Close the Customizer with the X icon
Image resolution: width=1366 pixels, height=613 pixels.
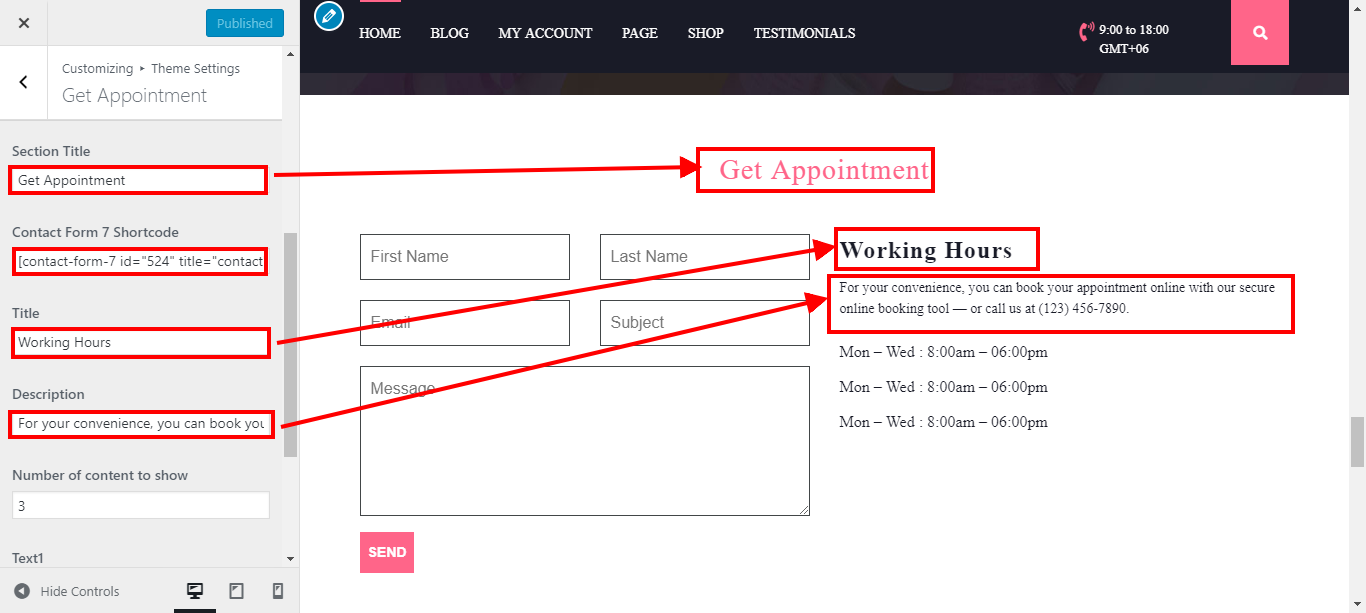(24, 23)
